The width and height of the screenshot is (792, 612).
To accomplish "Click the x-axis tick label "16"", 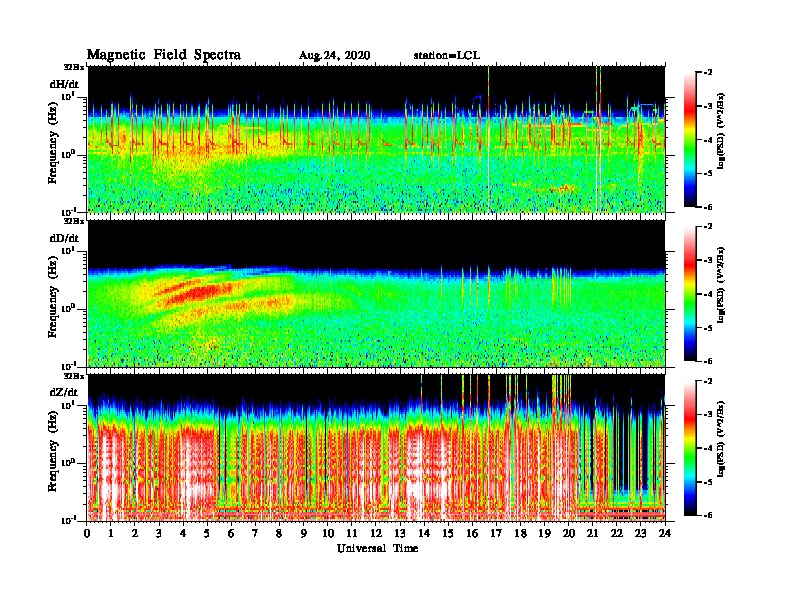I will click(472, 533).
